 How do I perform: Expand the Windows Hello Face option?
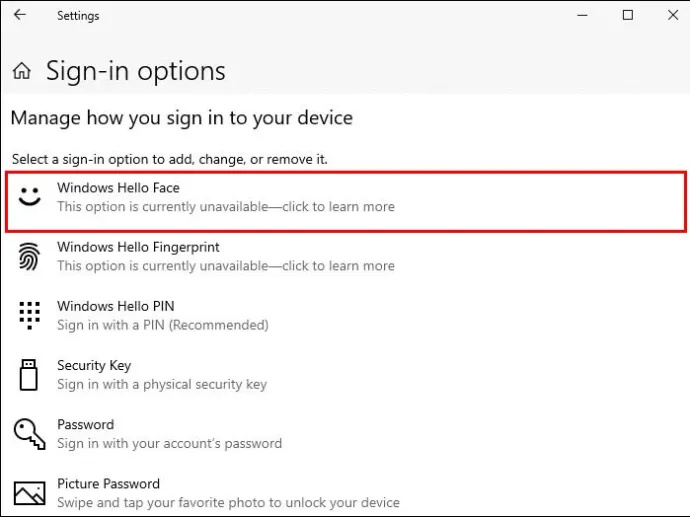pyautogui.click(x=346, y=202)
